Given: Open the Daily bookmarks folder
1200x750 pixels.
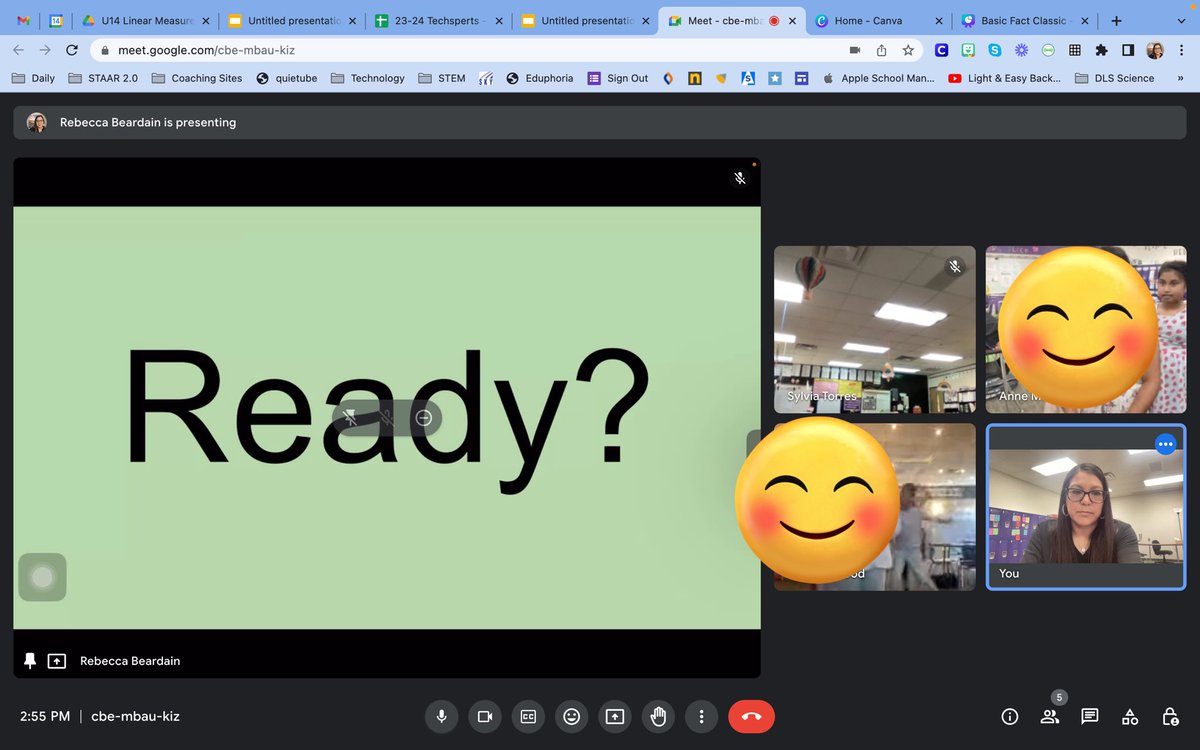Looking at the screenshot, I should point(33,78).
